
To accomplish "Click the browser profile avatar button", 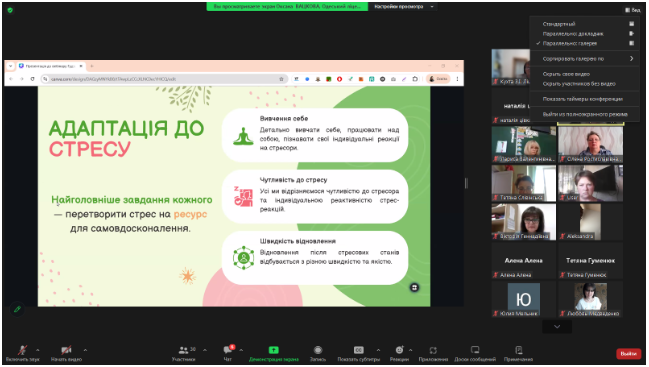I will (438, 79).
